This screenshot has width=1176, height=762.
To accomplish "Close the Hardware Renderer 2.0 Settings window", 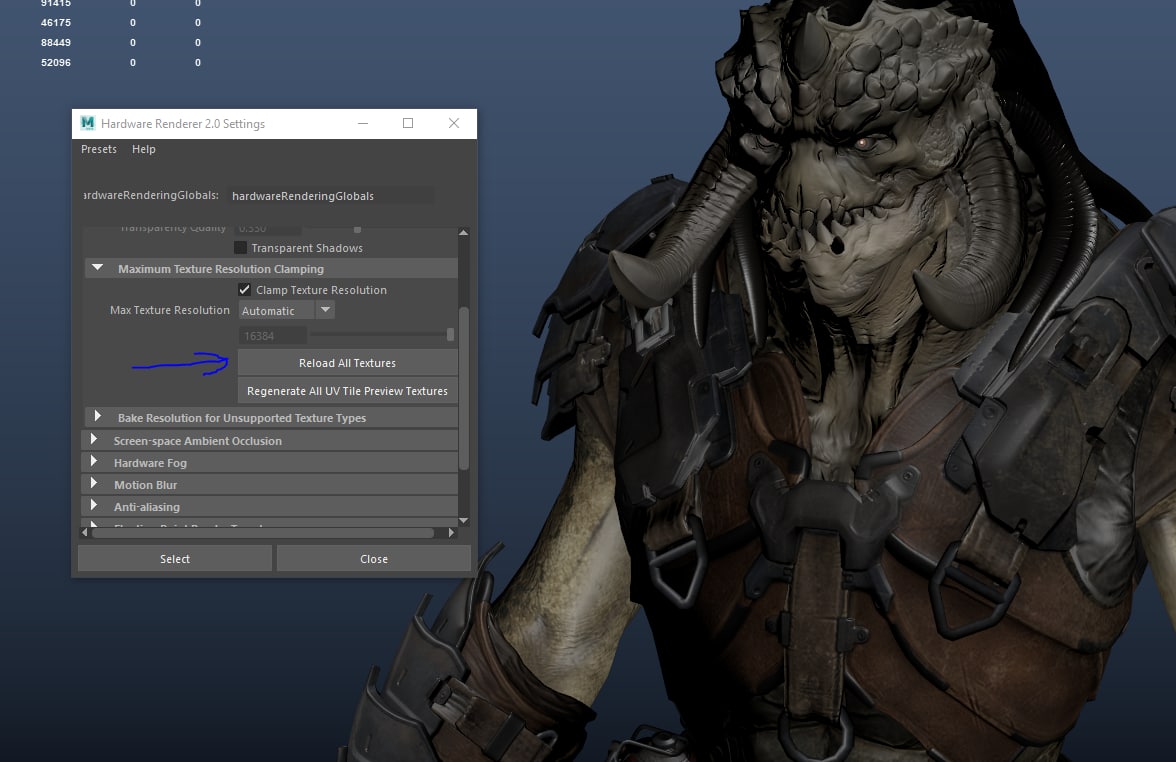I will coord(454,123).
